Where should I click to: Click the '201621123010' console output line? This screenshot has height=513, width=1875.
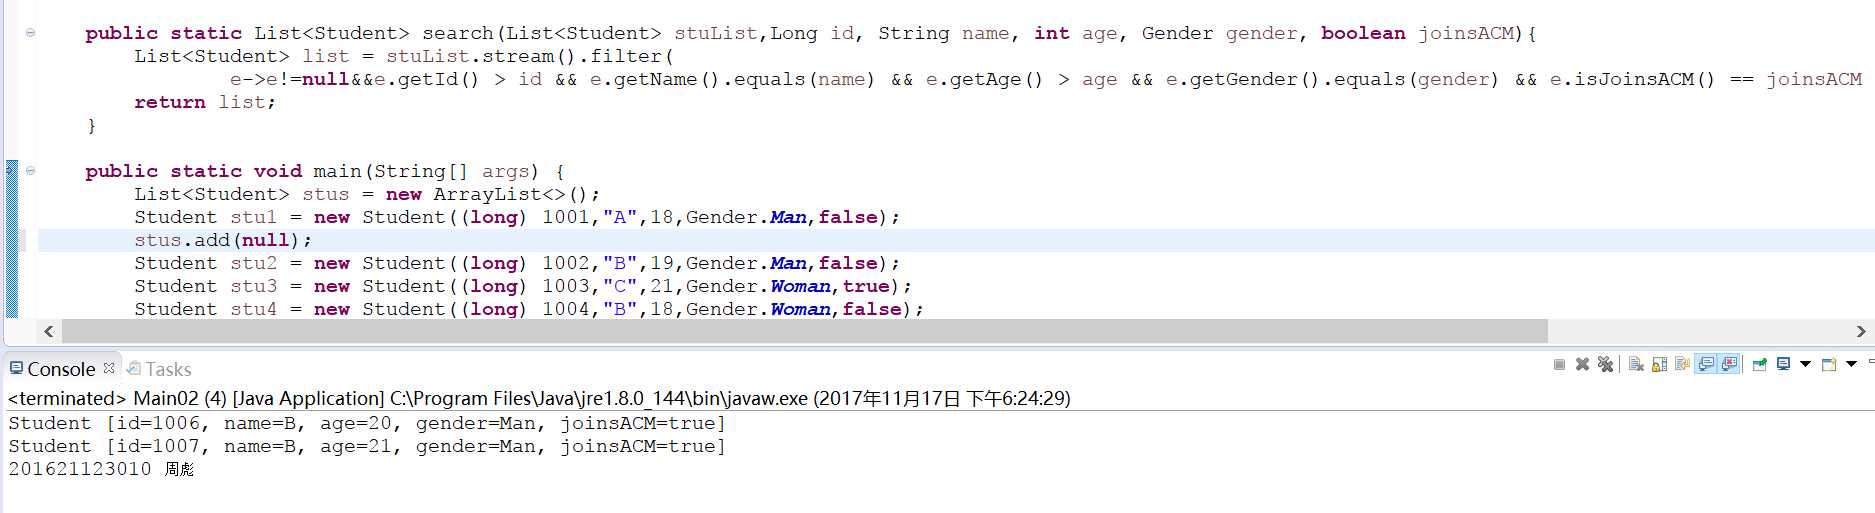[x=101, y=469]
